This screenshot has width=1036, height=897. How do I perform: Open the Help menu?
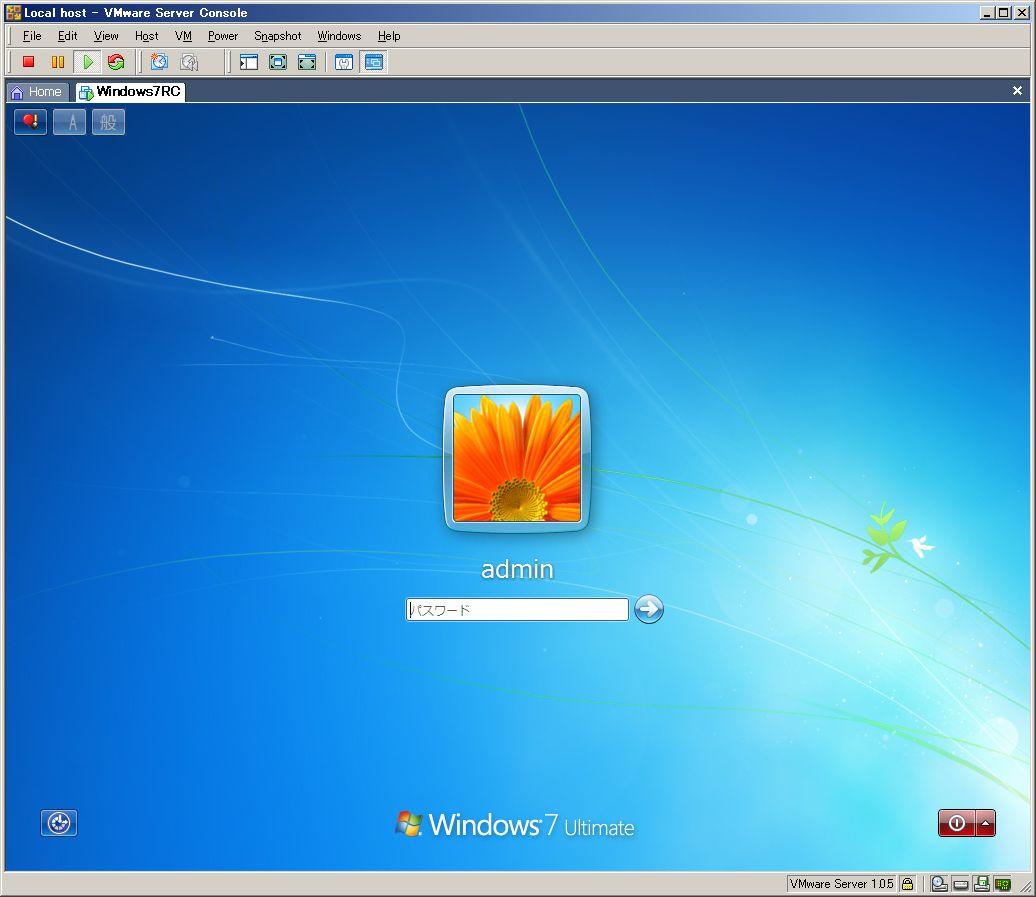click(x=389, y=36)
